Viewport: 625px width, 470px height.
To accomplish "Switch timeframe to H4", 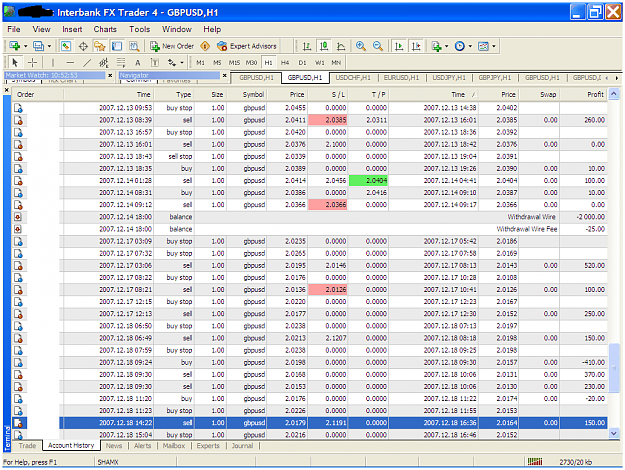I will (285, 63).
